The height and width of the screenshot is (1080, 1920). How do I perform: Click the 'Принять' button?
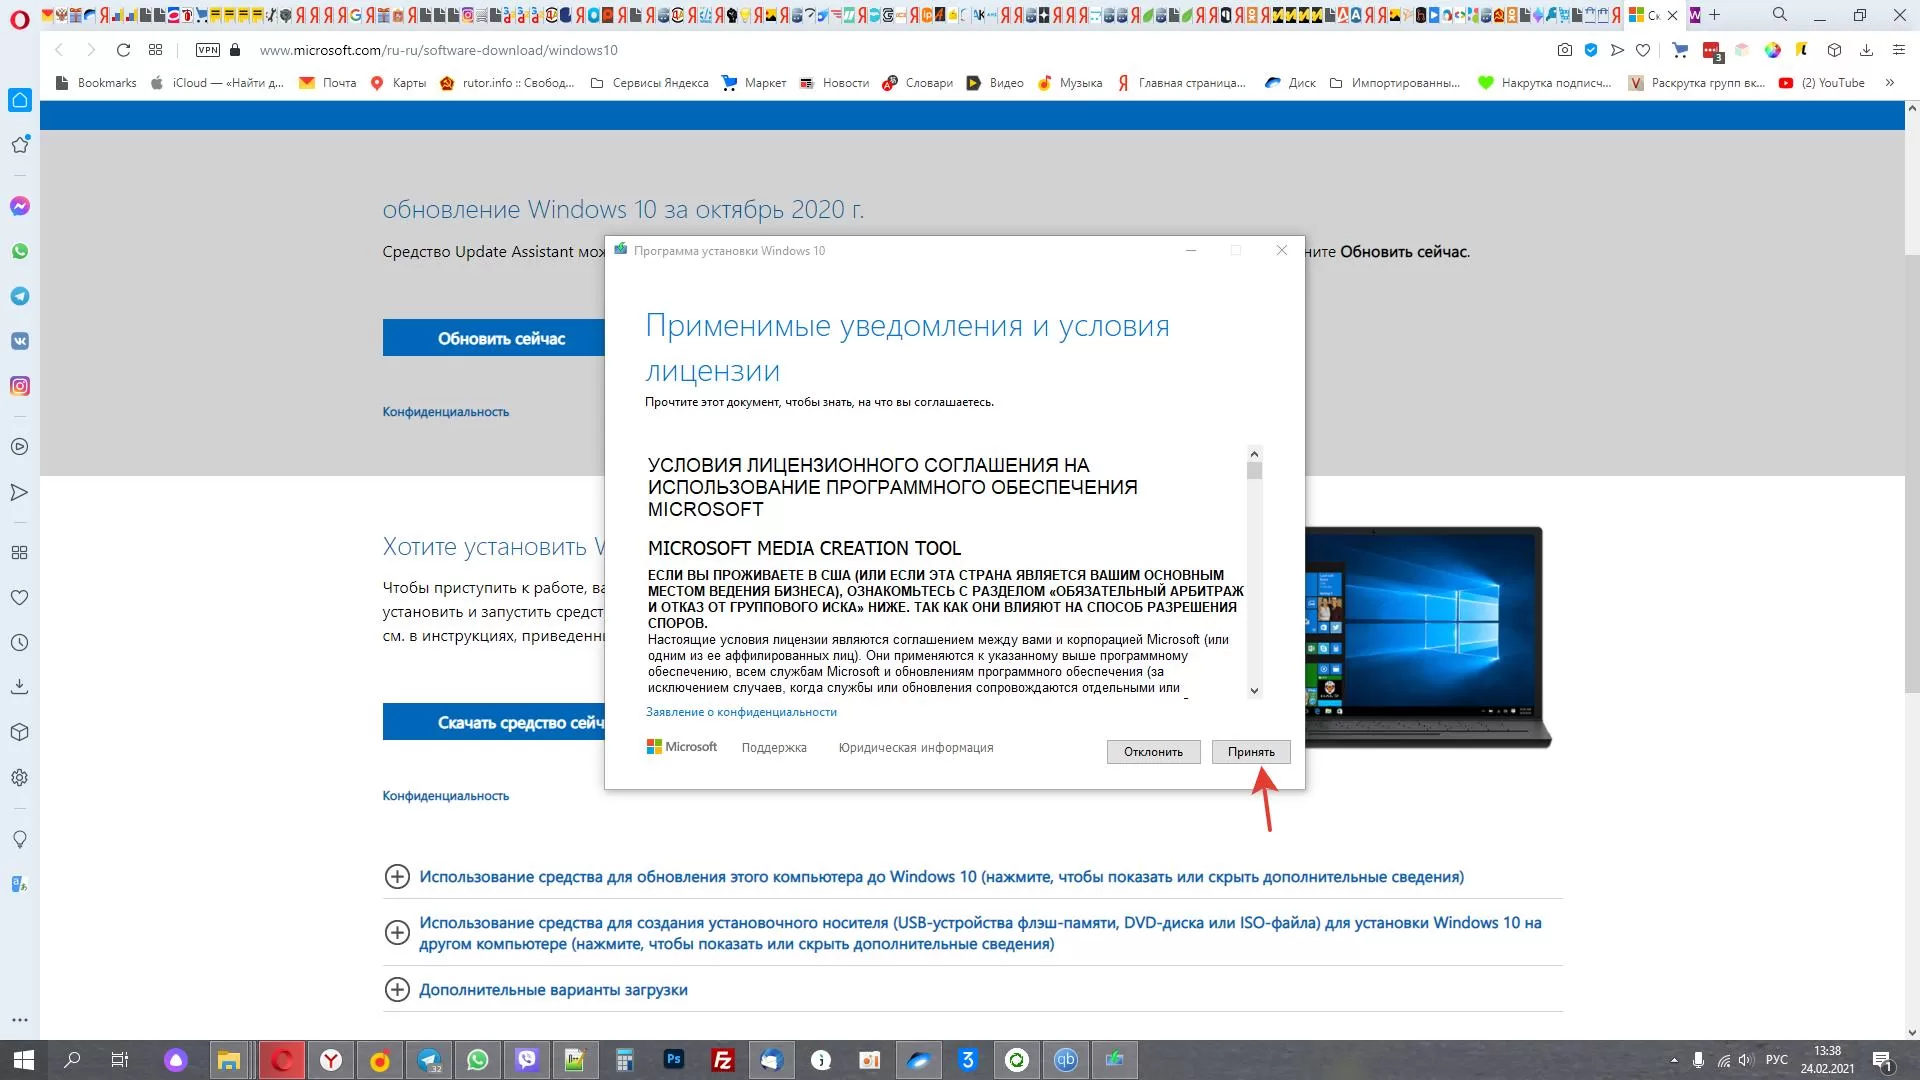tap(1250, 752)
